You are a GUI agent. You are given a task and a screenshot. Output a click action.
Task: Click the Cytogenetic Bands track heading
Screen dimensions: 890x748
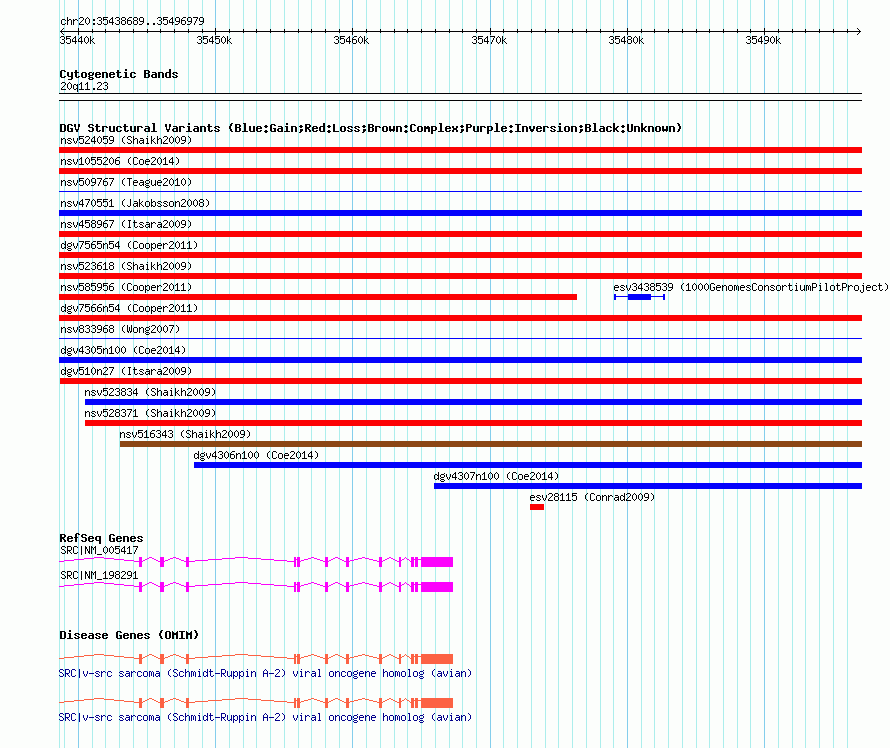click(x=119, y=74)
